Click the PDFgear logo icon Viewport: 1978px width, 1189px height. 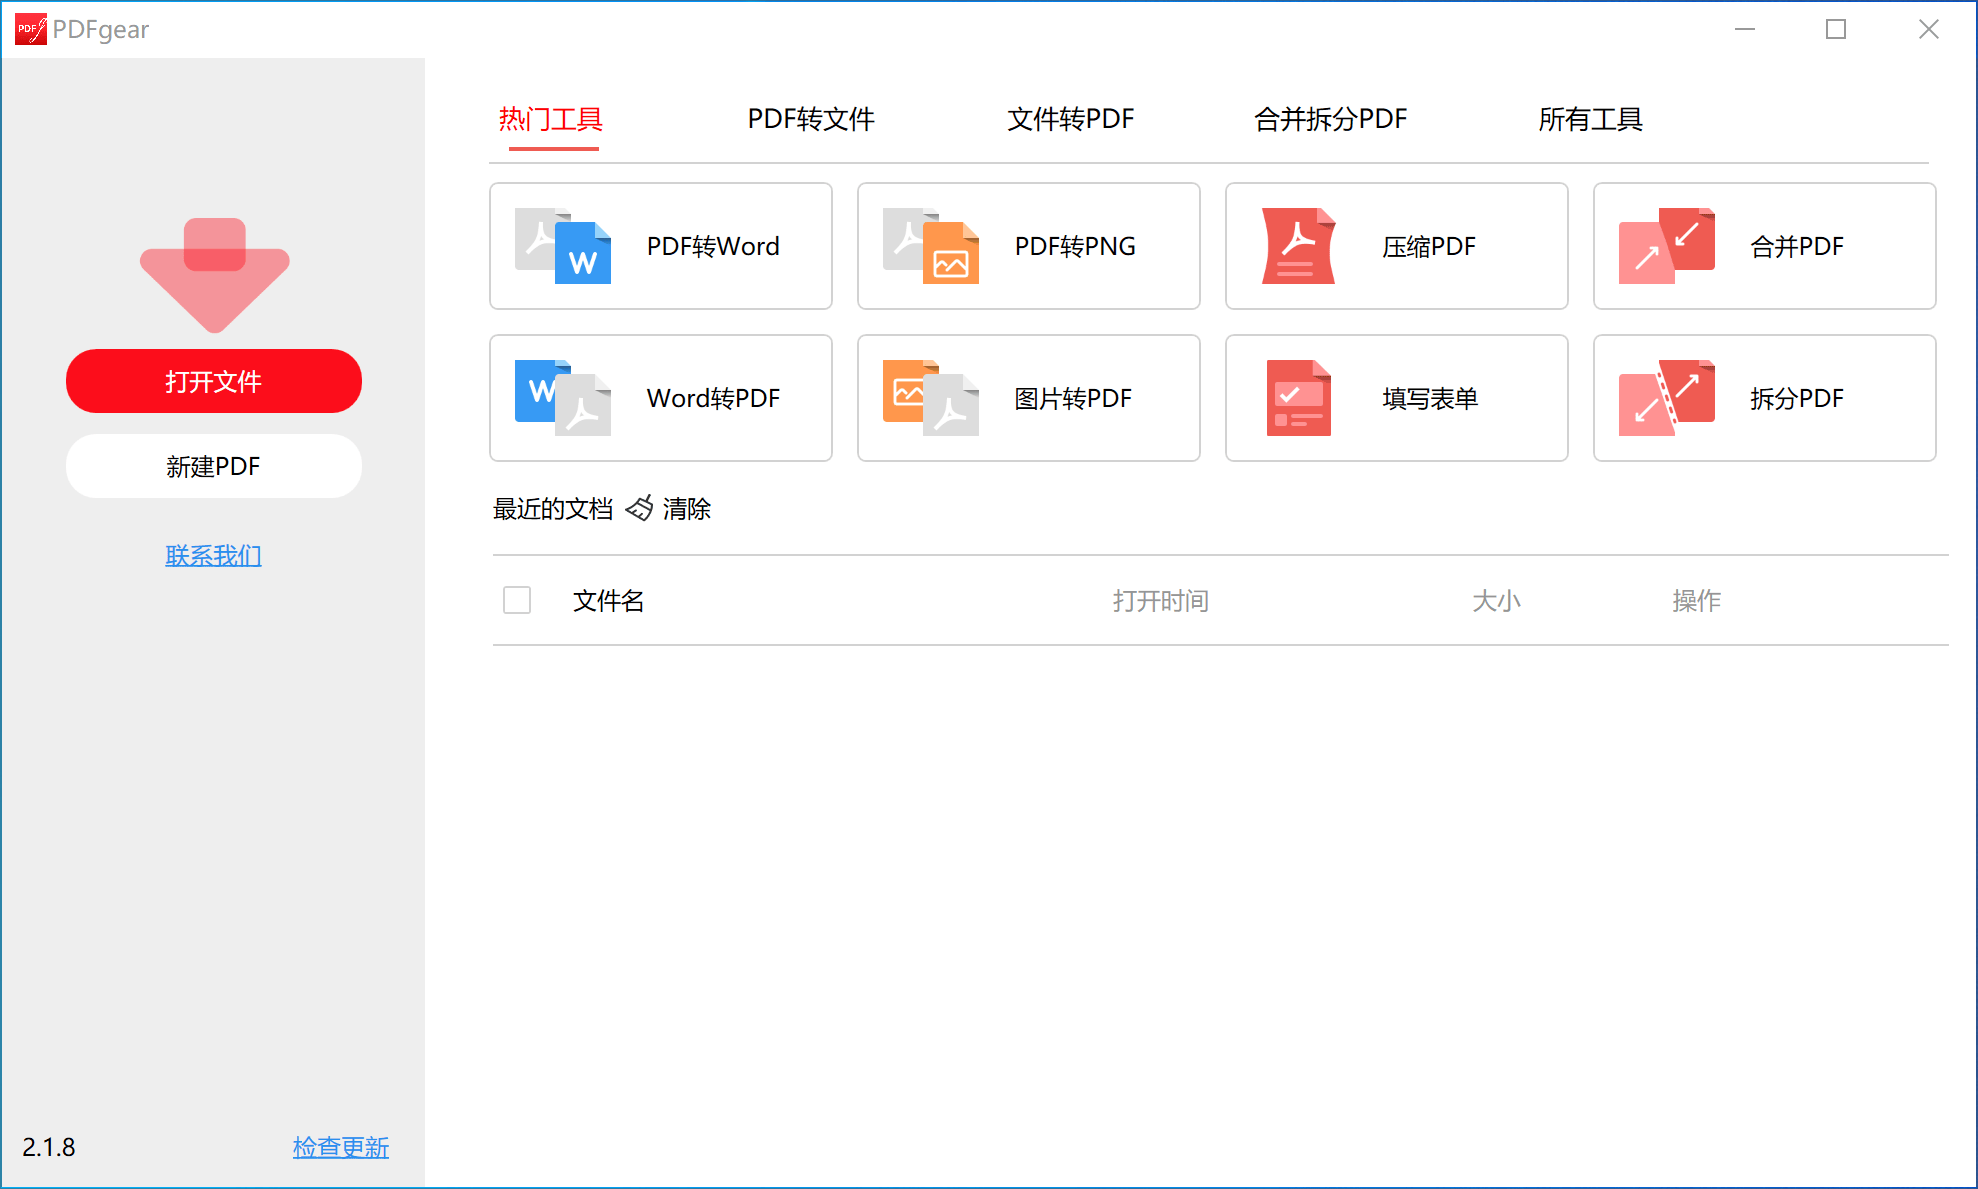[29, 29]
